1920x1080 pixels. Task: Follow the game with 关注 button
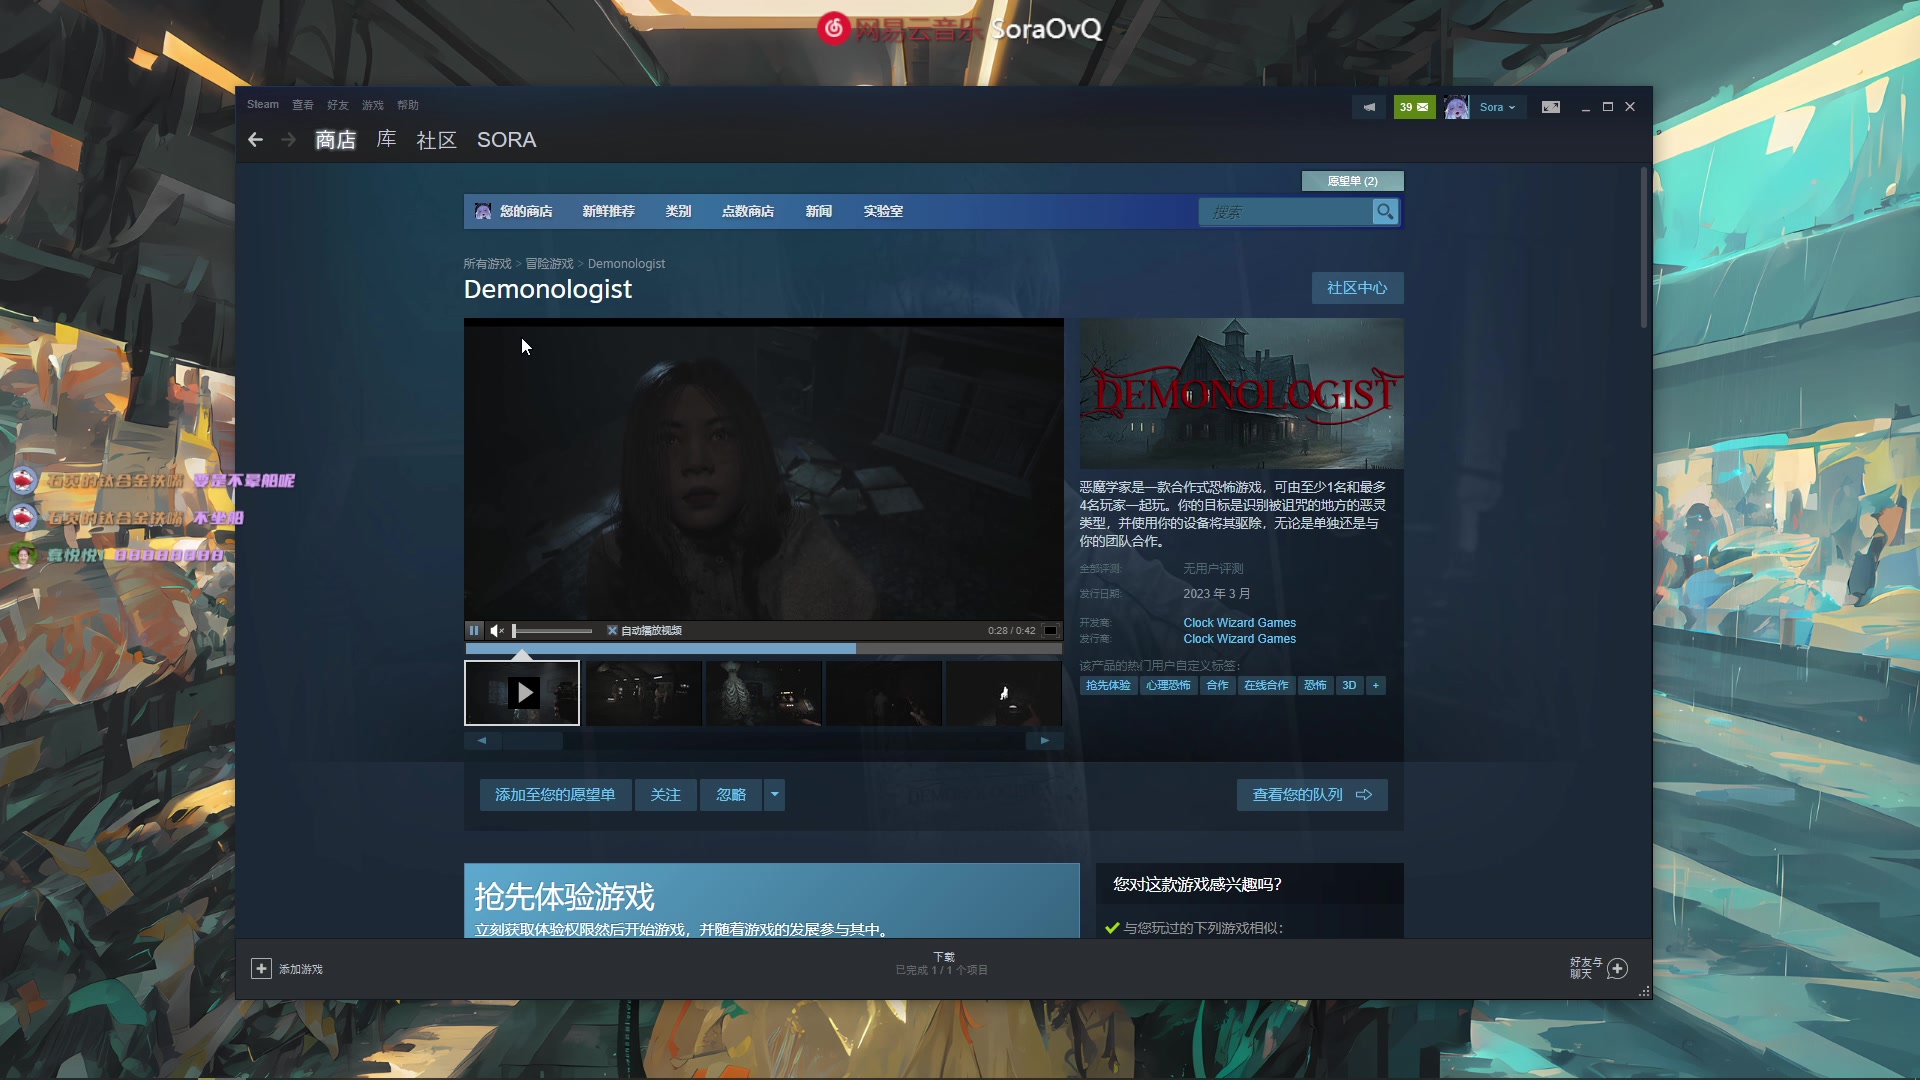(665, 794)
